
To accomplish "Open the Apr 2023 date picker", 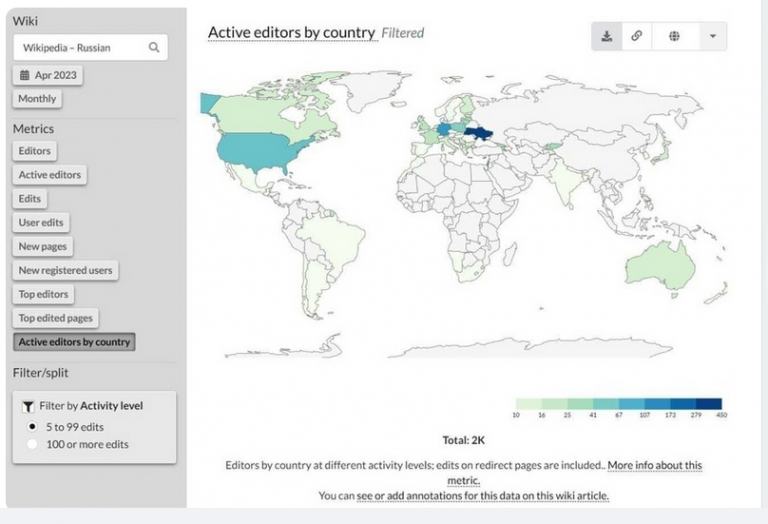I will 48,75.
